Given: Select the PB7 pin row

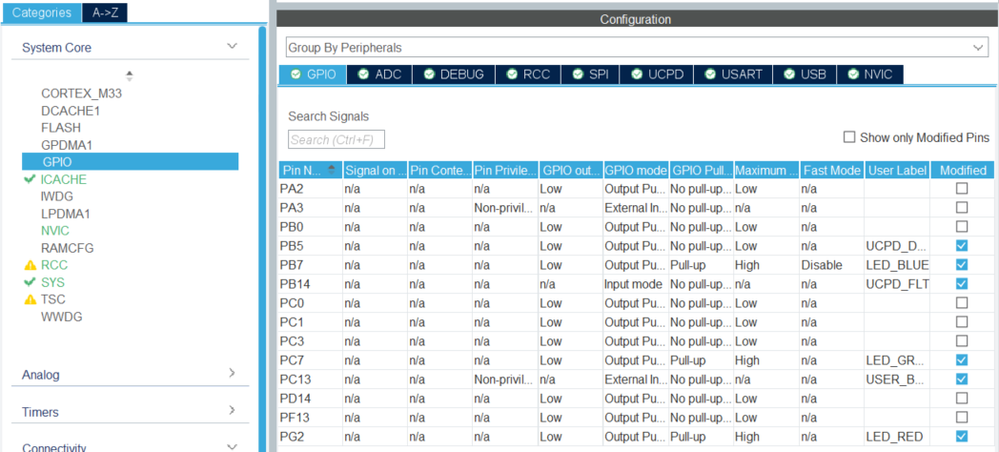Looking at the screenshot, I should click(636, 265).
